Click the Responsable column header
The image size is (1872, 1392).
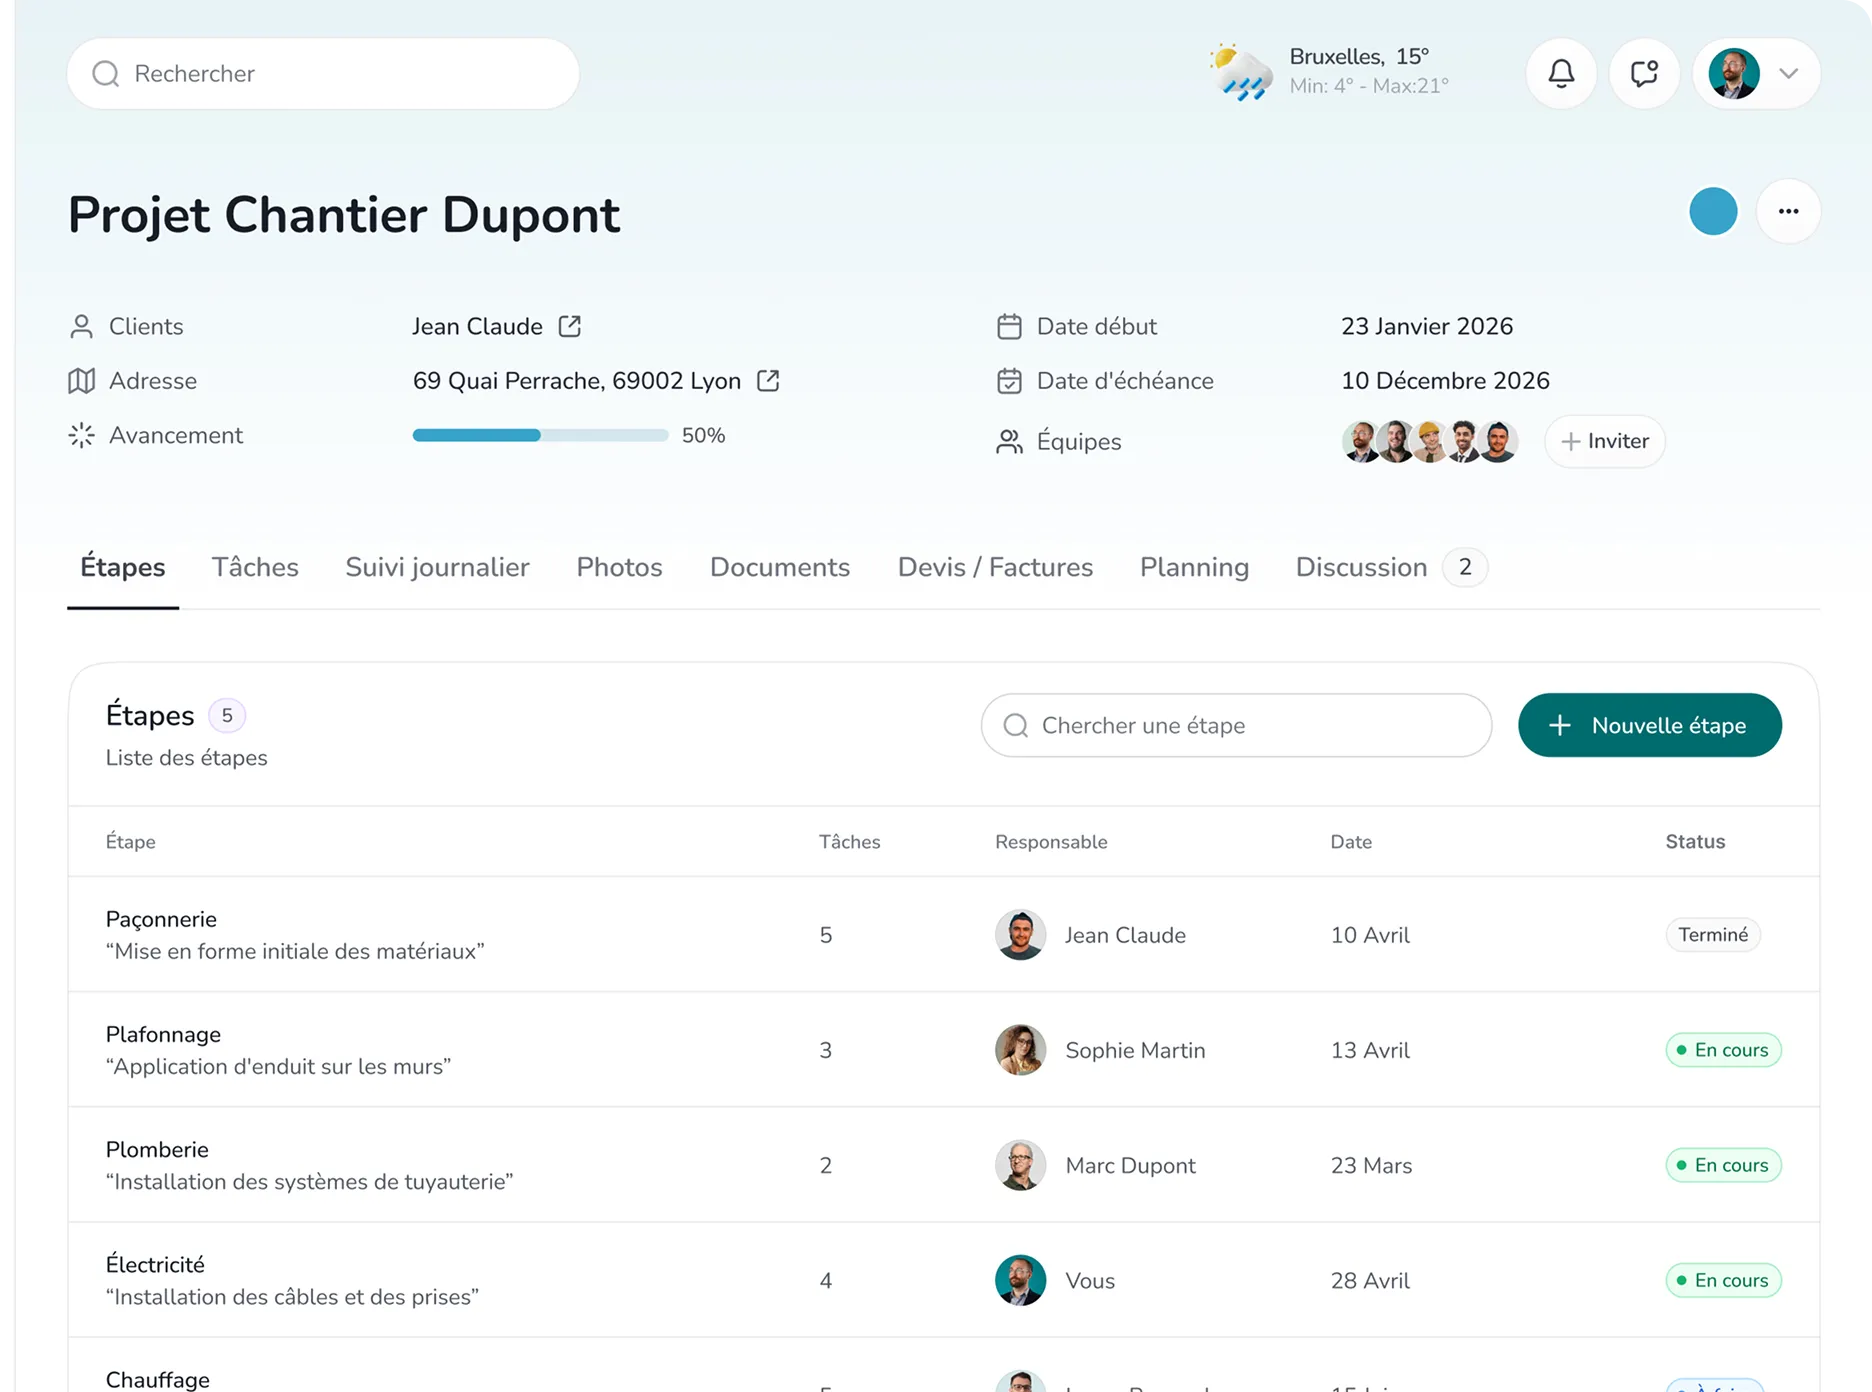tap(1051, 842)
